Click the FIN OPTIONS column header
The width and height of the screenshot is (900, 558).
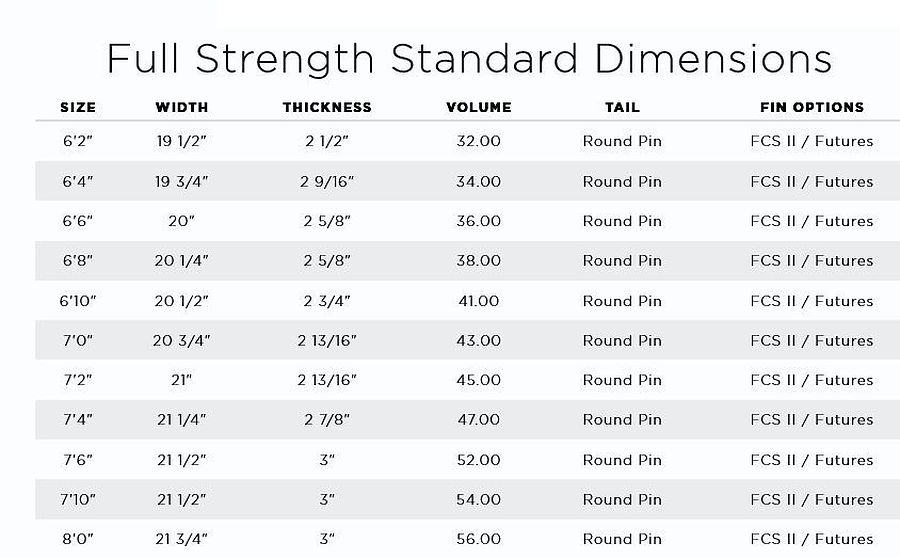click(x=812, y=107)
